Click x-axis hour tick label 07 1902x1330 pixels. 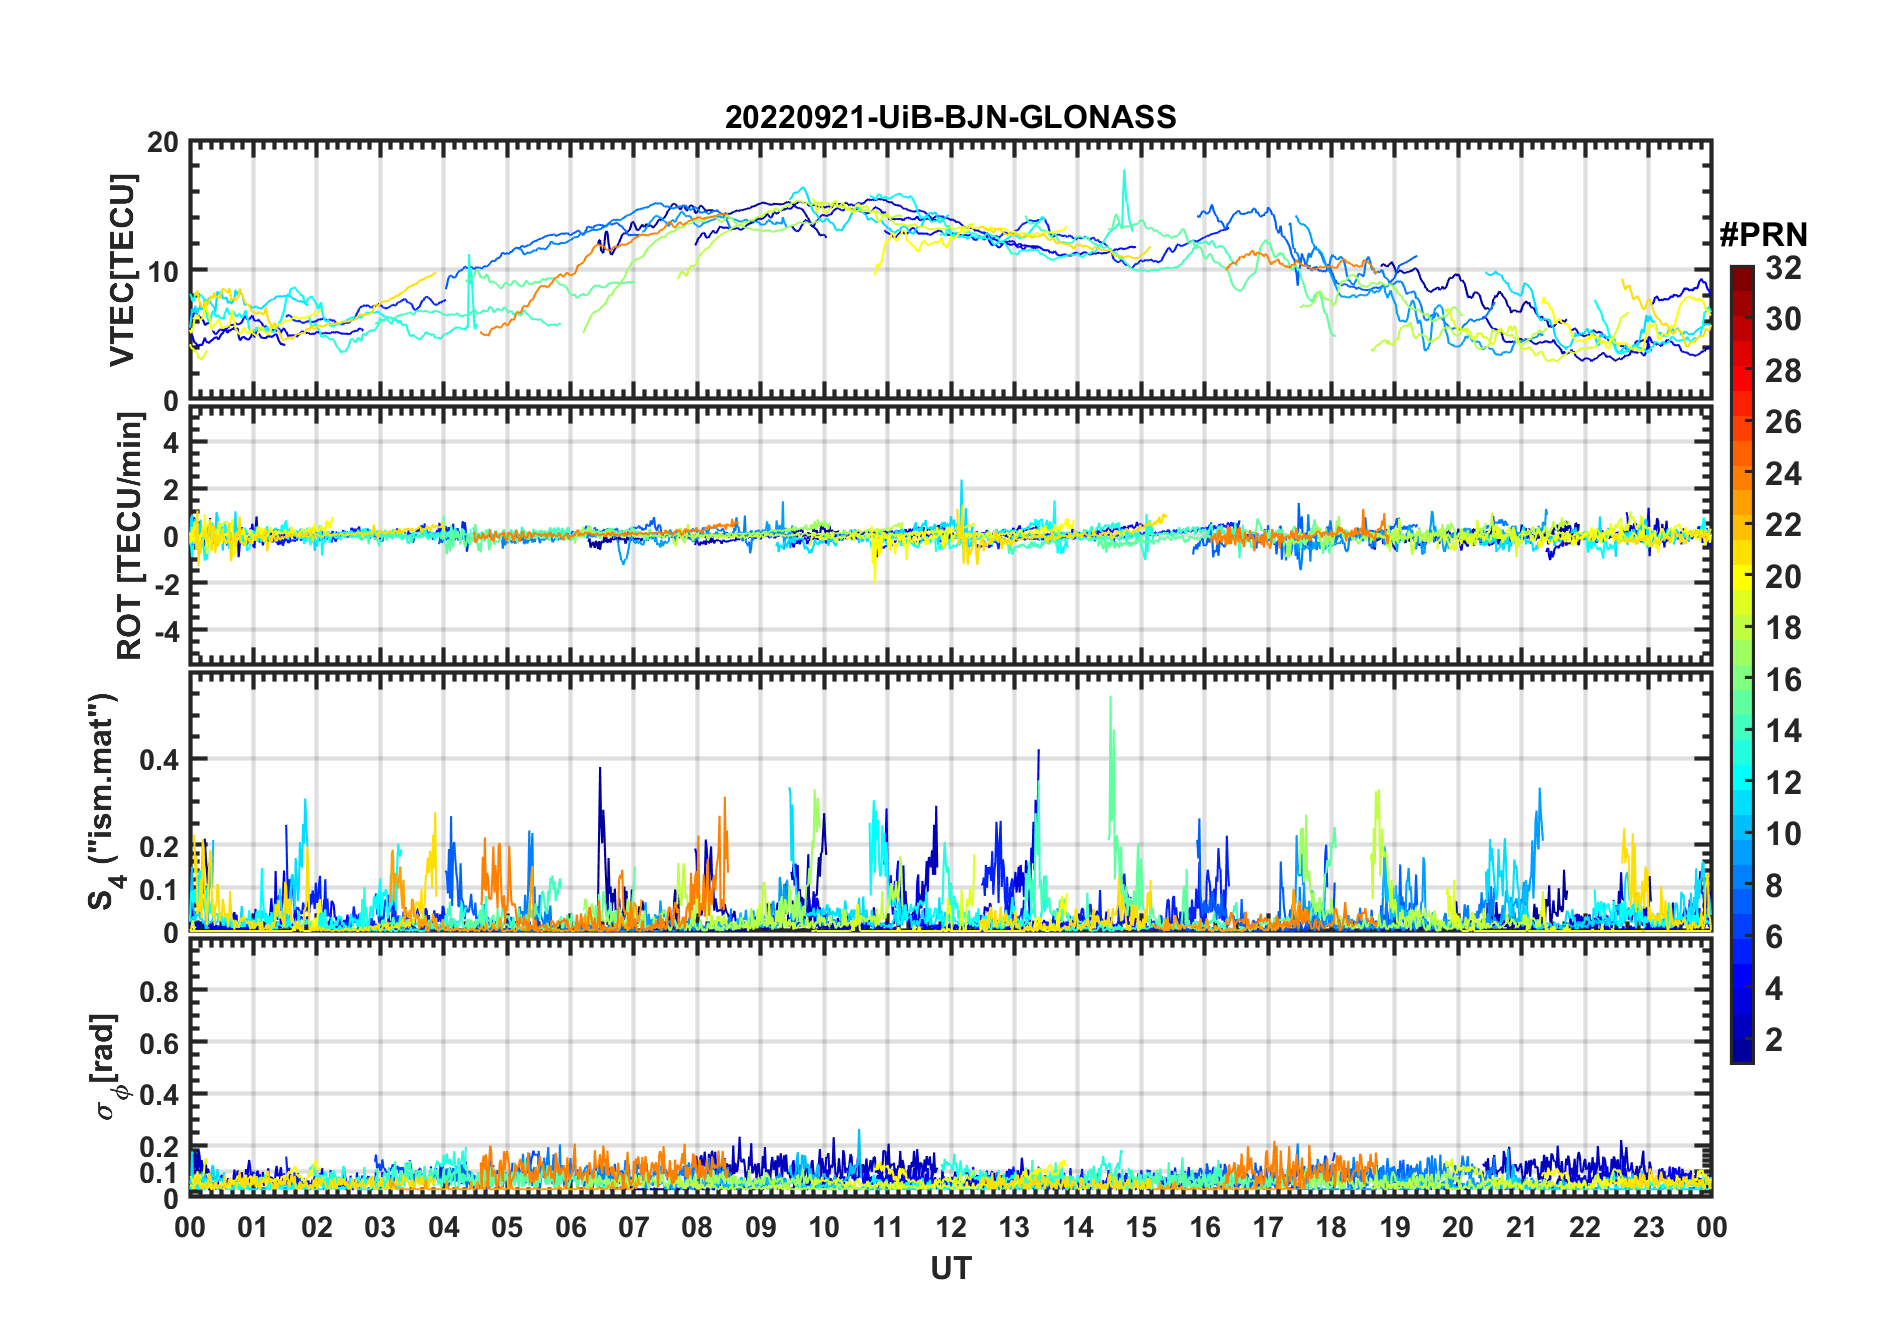[x=634, y=1227]
